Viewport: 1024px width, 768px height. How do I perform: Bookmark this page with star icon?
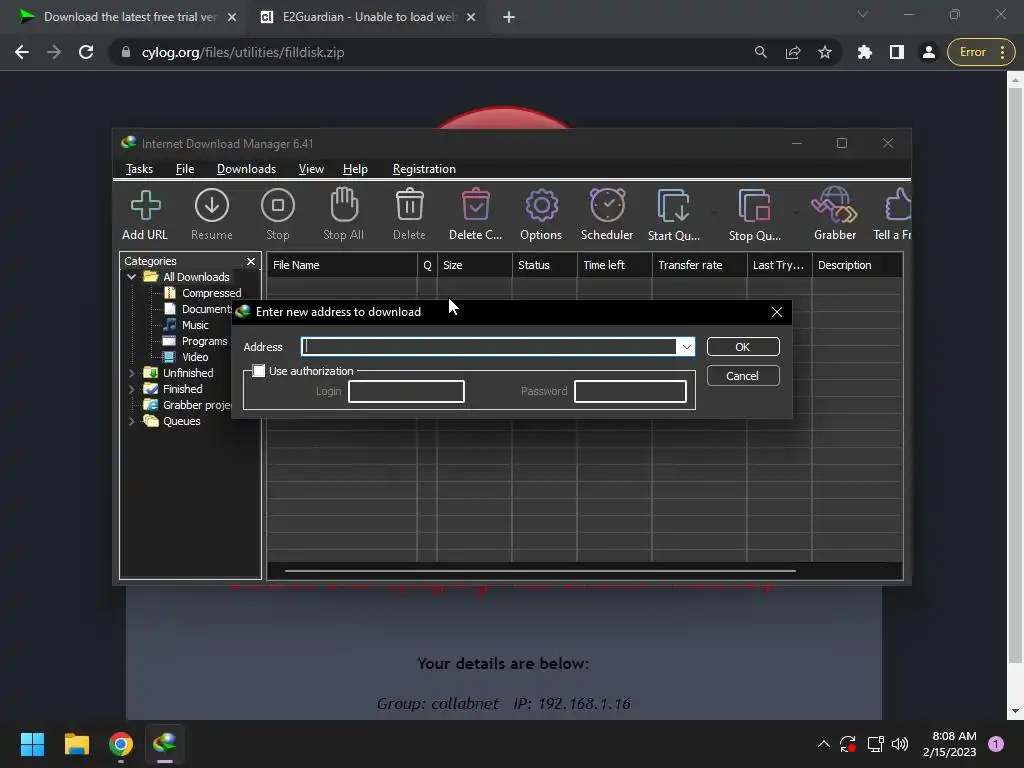point(825,52)
